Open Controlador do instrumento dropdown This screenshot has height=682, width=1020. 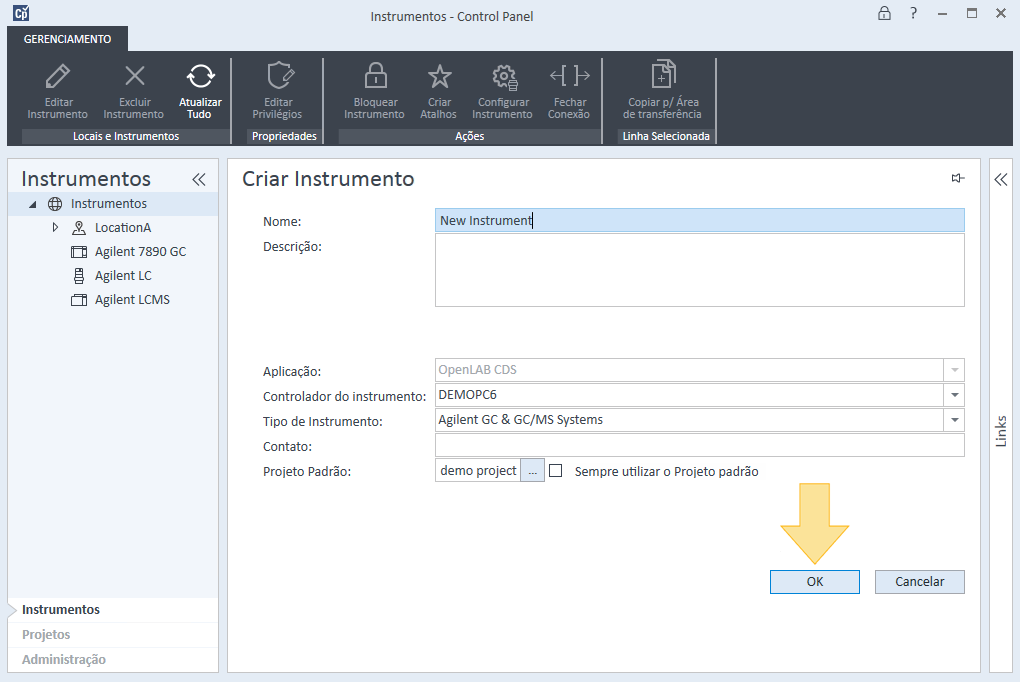pos(954,395)
